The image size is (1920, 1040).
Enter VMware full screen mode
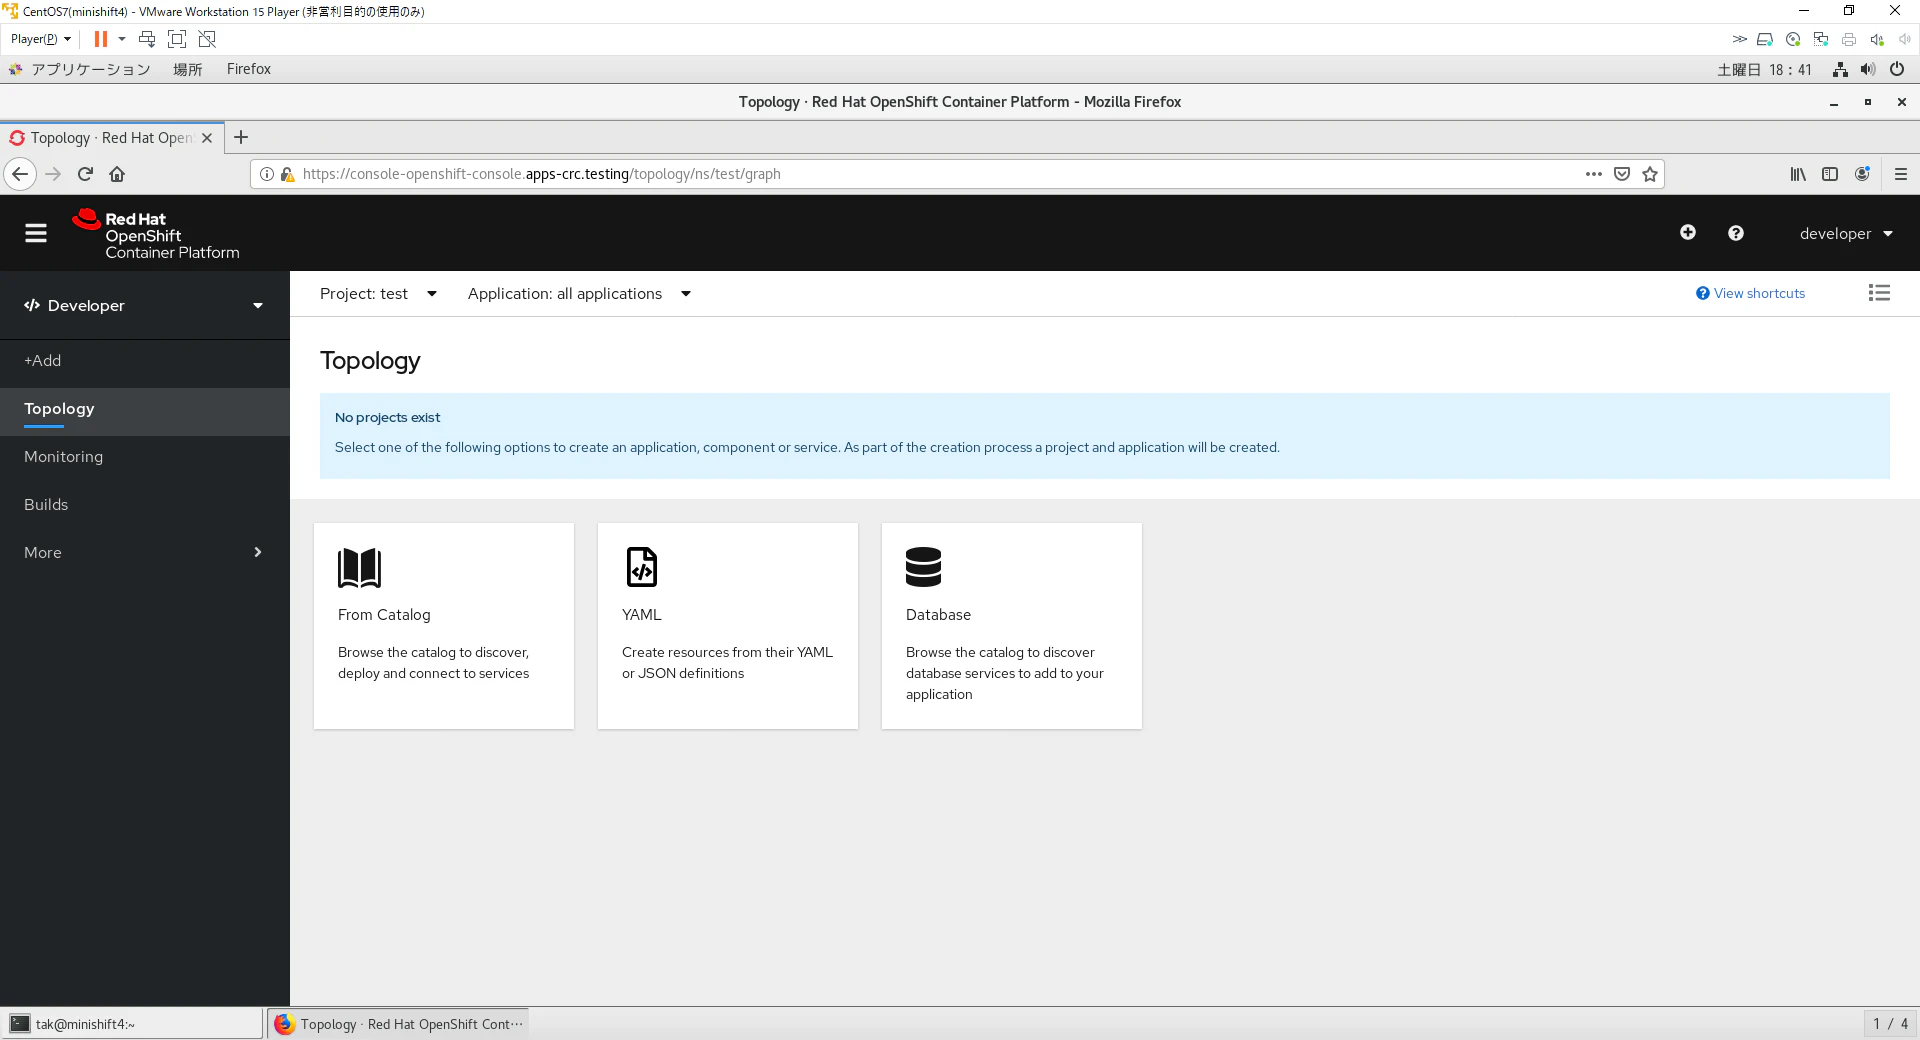(x=177, y=39)
